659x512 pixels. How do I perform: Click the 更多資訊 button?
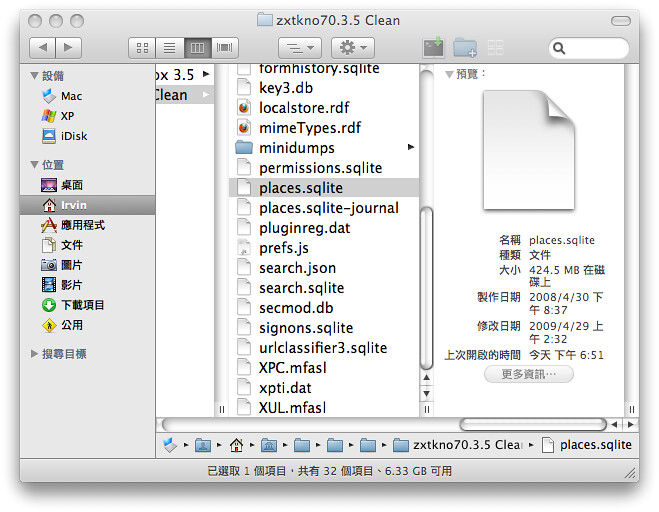(x=528, y=374)
